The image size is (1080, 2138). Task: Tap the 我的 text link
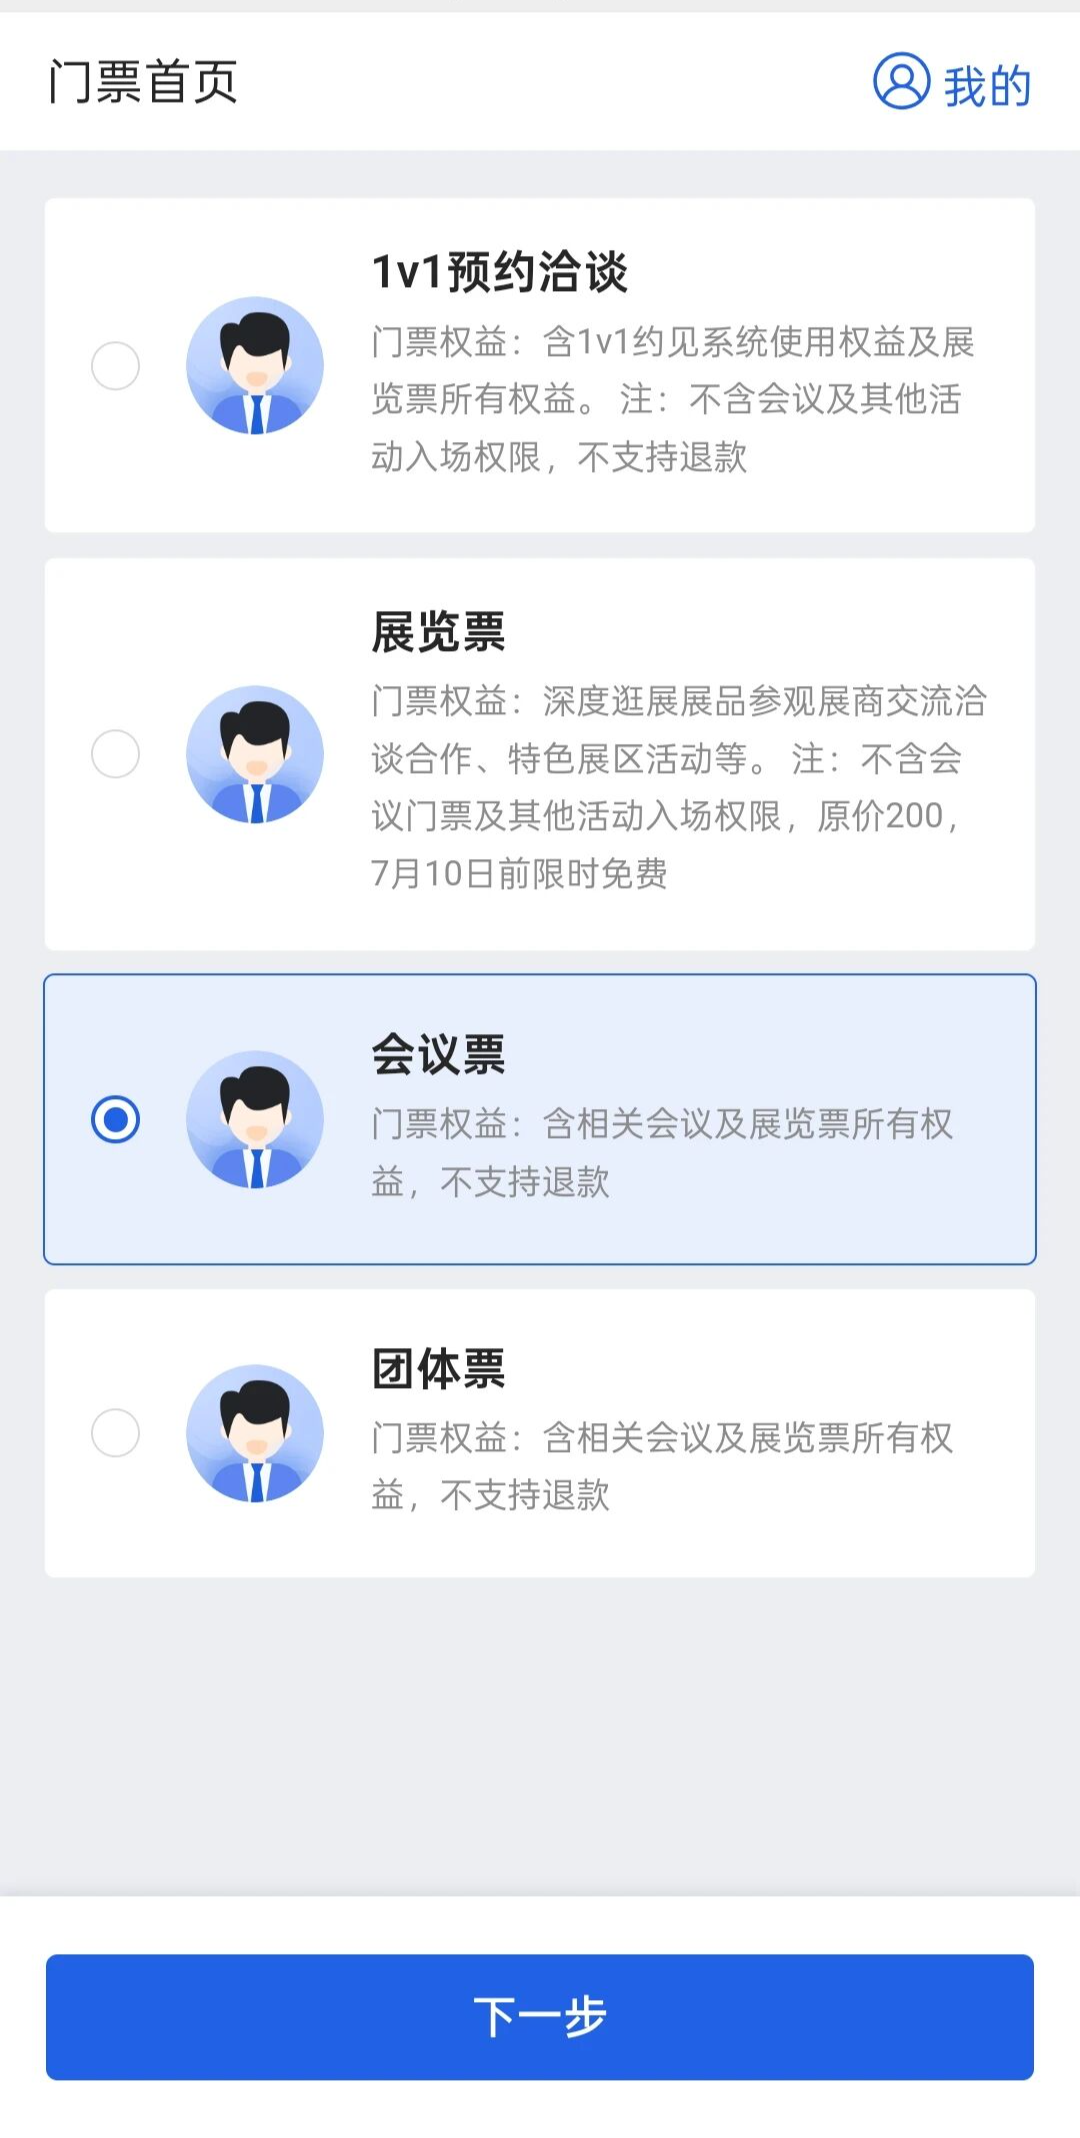987,85
